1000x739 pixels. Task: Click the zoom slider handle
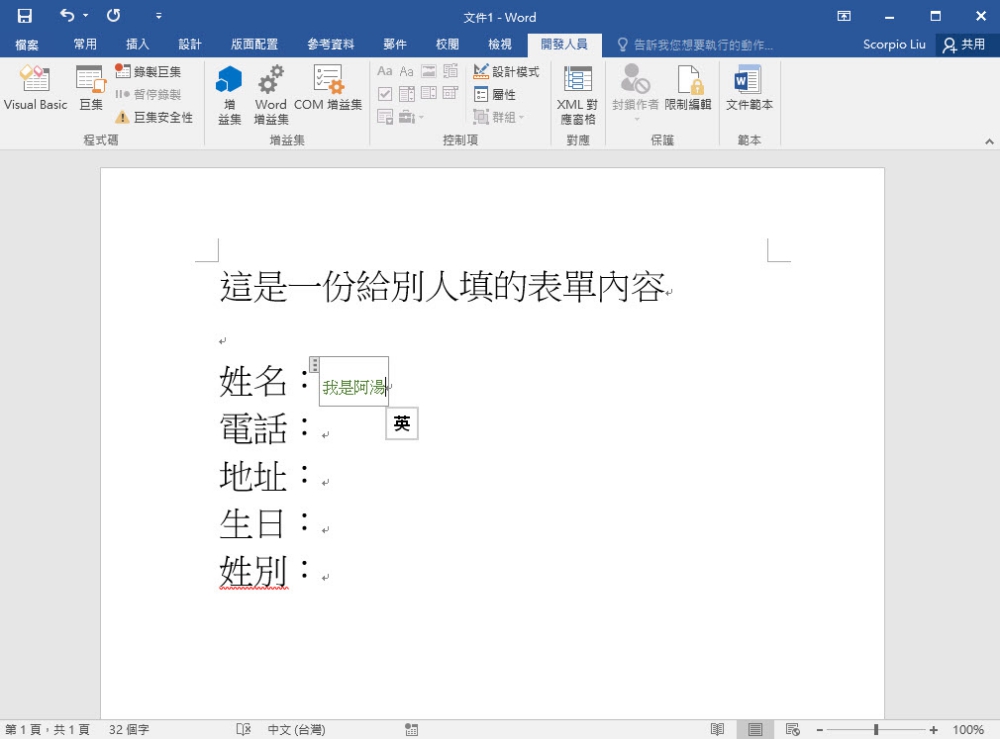click(x=876, y=729)
